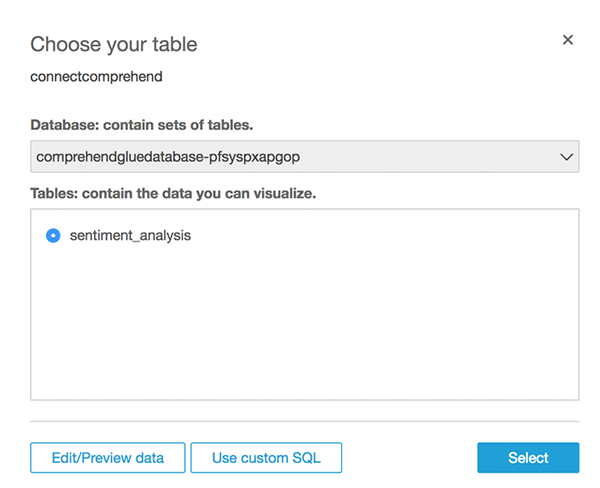Click blank space right of sentiment_analysis row
The height and width of the screenshot is (488, 600).
[400, 236]
